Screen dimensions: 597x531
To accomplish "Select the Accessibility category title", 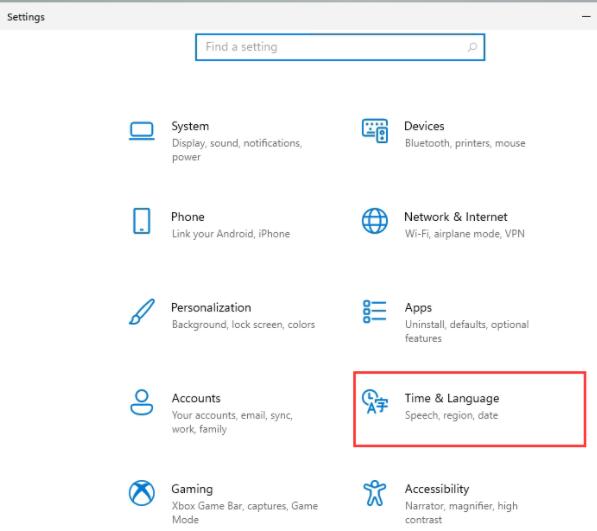I will point(437,490).
